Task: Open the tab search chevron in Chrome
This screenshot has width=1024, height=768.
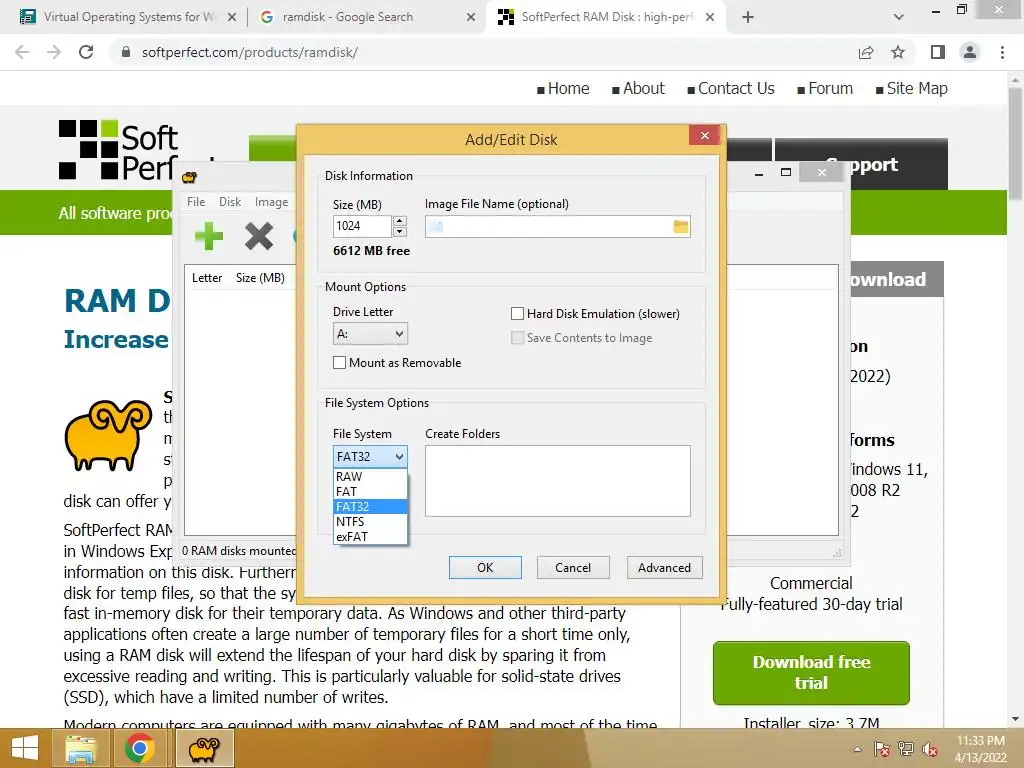Action: 899,17
